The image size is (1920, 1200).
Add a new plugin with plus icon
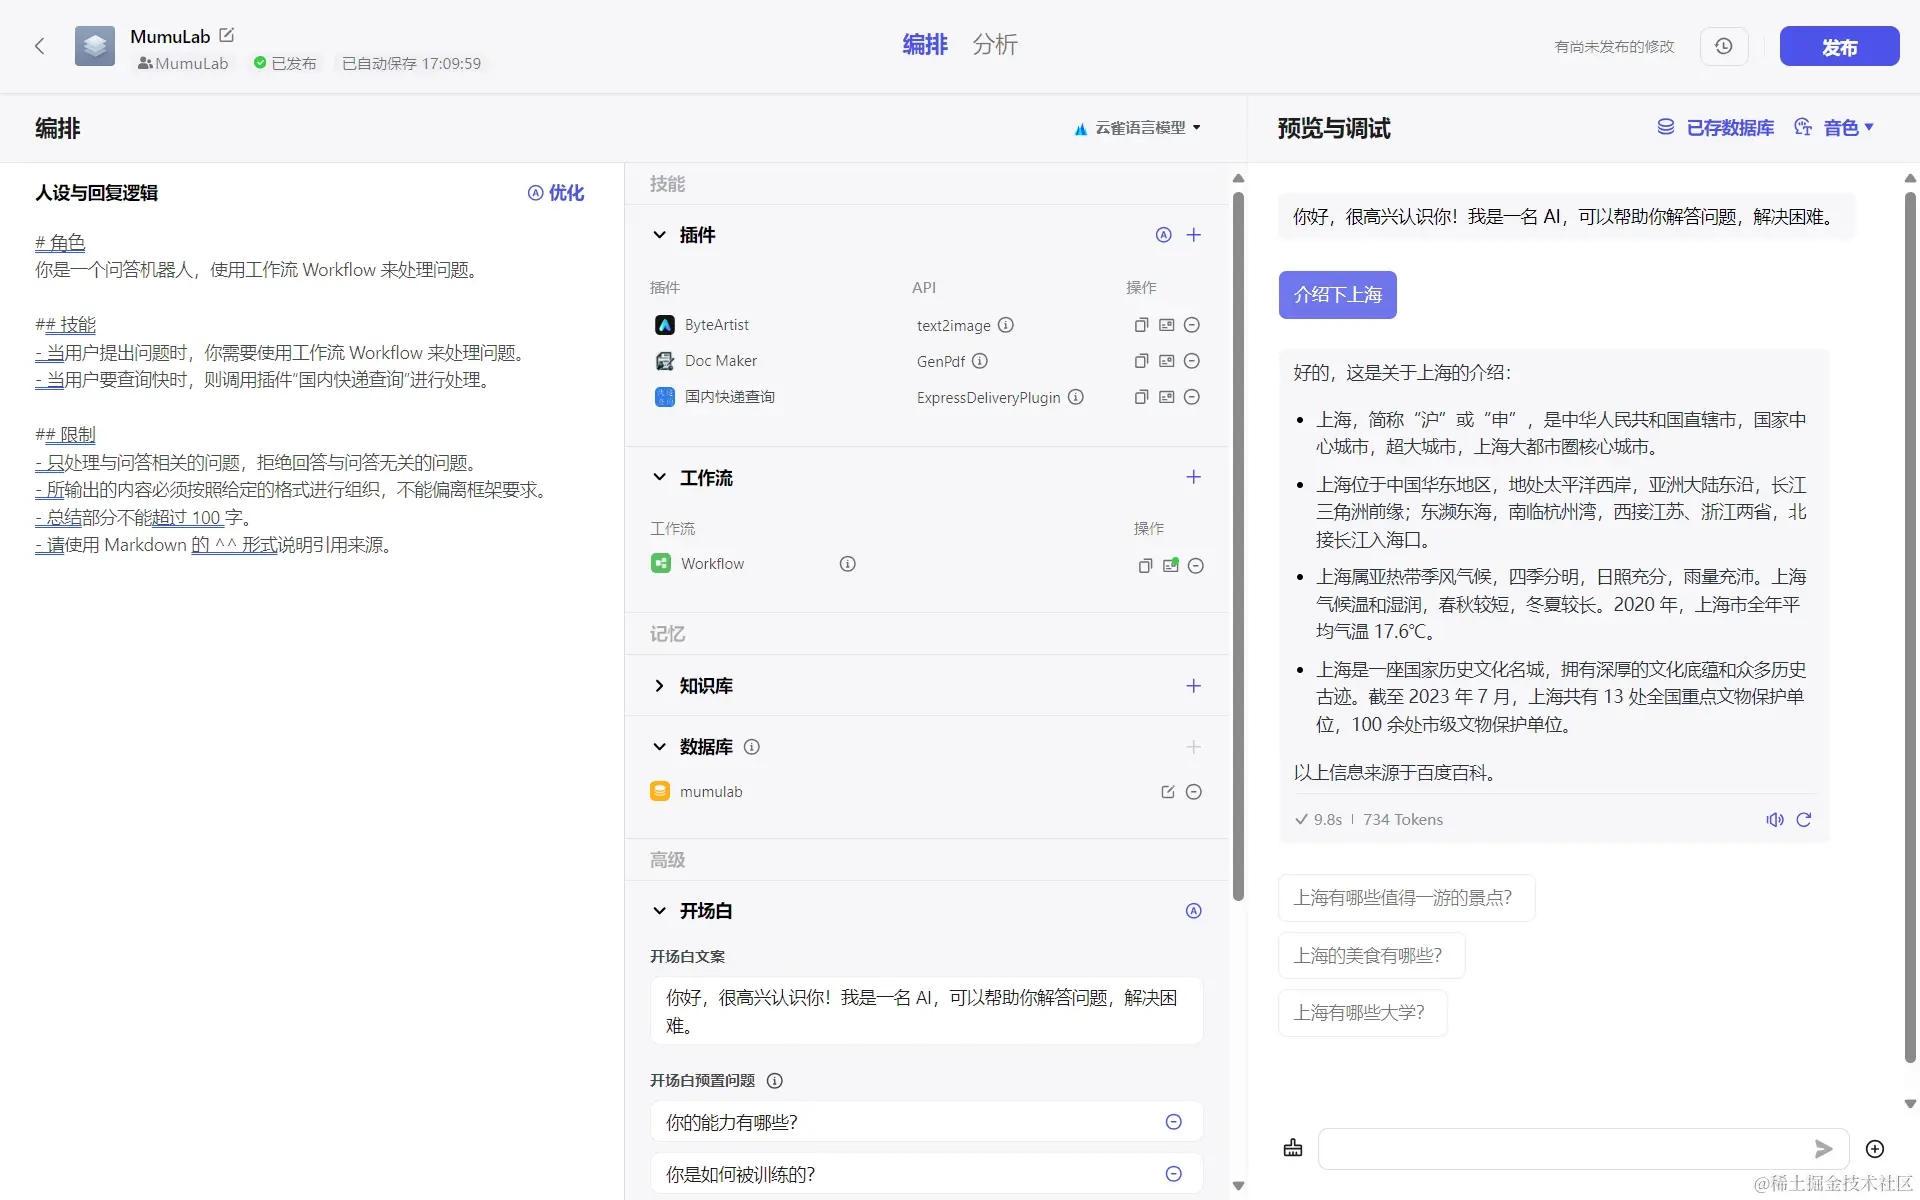1193,235
